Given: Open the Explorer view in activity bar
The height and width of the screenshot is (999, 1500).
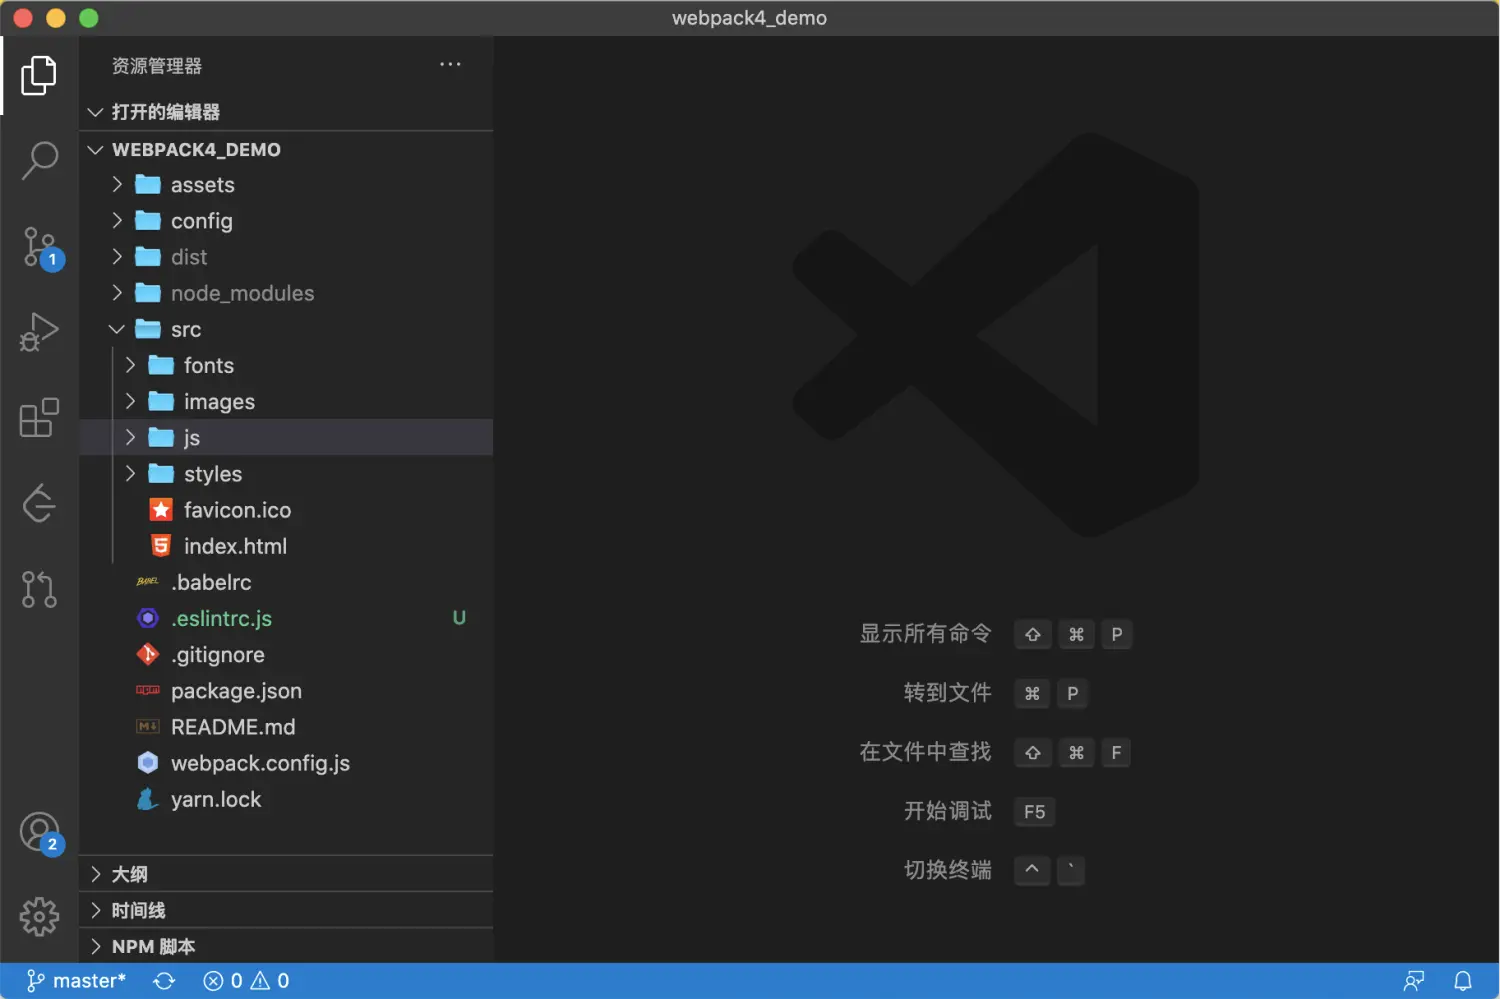Looking at the screenshot, I should (x=39, y=75).
